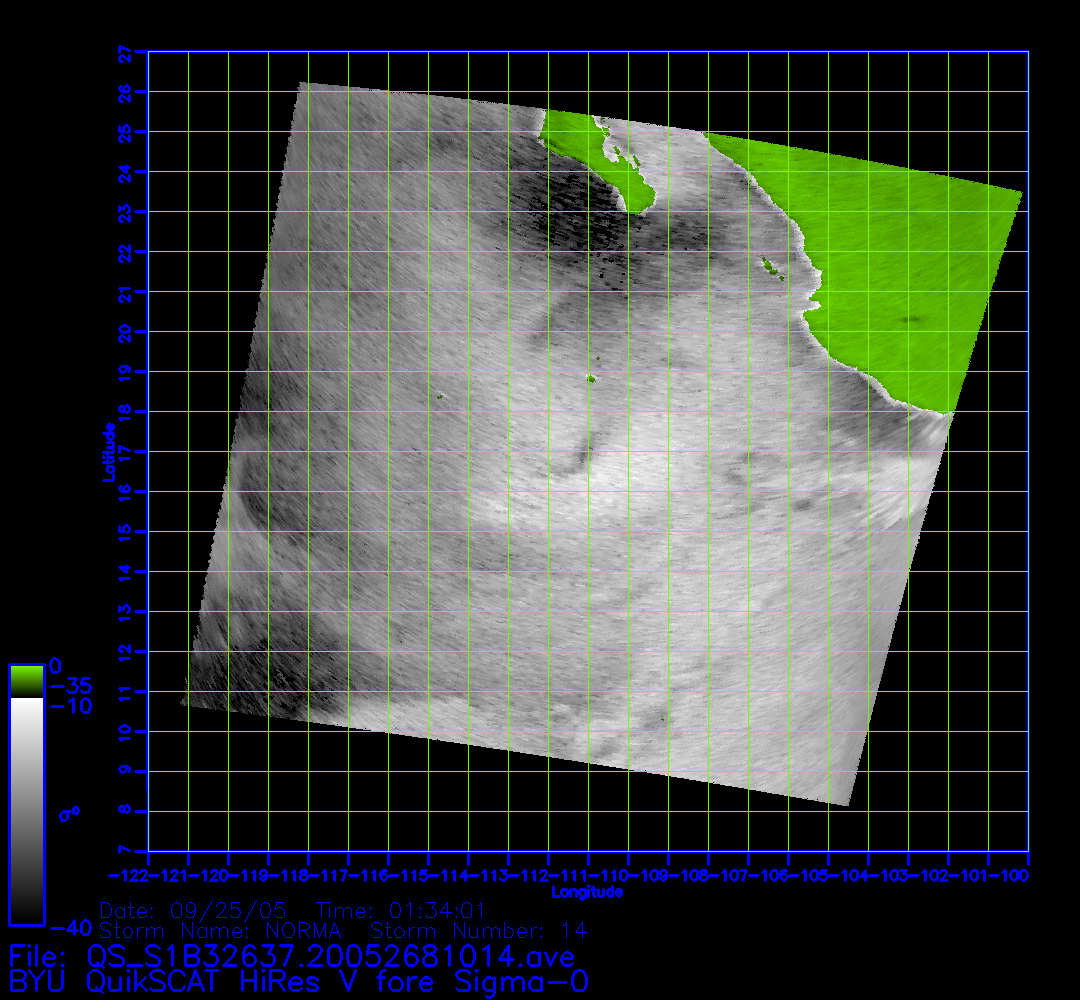Screen dimensions: 1080x1000
Task: Click the sigma symbol beside the color bar
Action: [x=68, y=814]
